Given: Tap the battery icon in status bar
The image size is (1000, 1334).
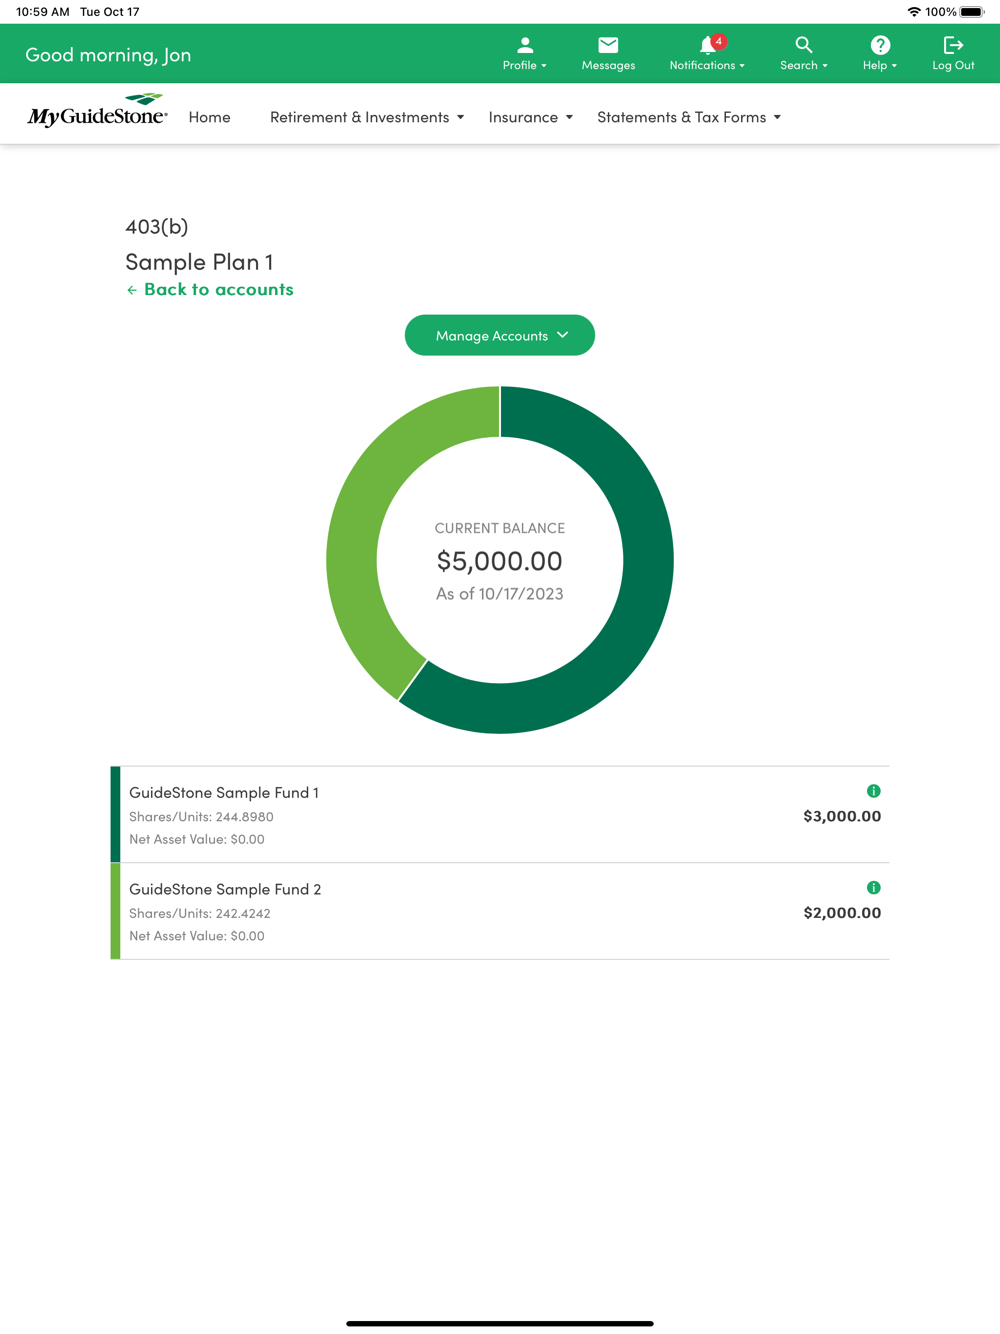Looking at the screenshot, I should pyautogui.click(x=972, y=12).
